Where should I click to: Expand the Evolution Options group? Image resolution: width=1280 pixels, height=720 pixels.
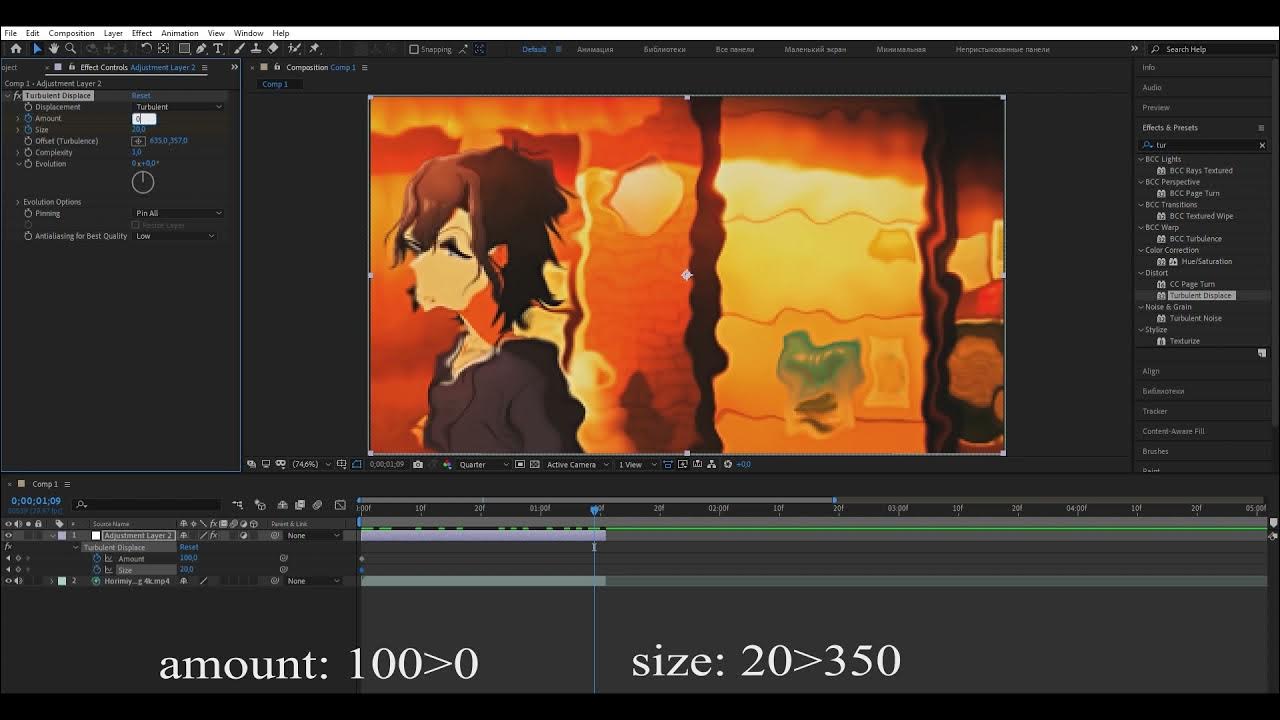pos(18,202)
